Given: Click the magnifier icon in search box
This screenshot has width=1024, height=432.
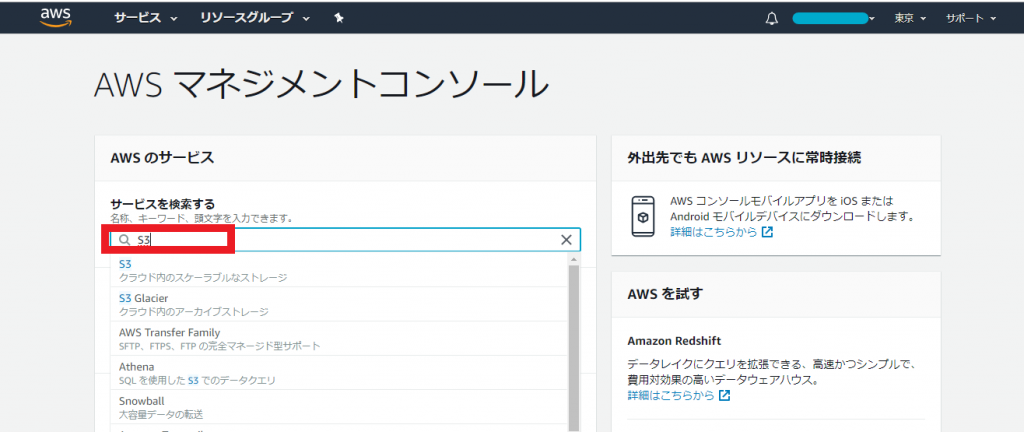Looking at the screenshot, I should [x=124, y=240].
